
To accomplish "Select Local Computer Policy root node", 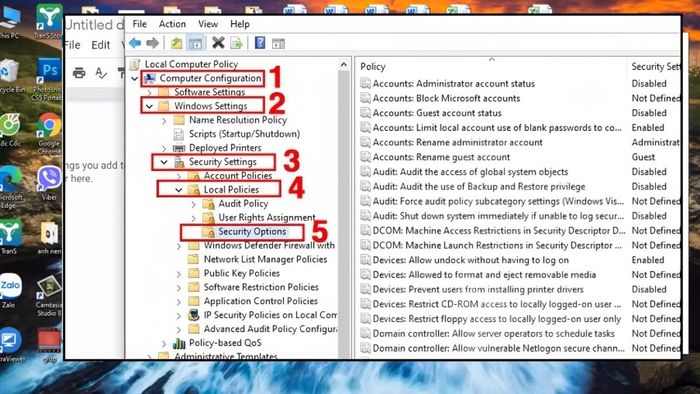I will tap(191, 64).
